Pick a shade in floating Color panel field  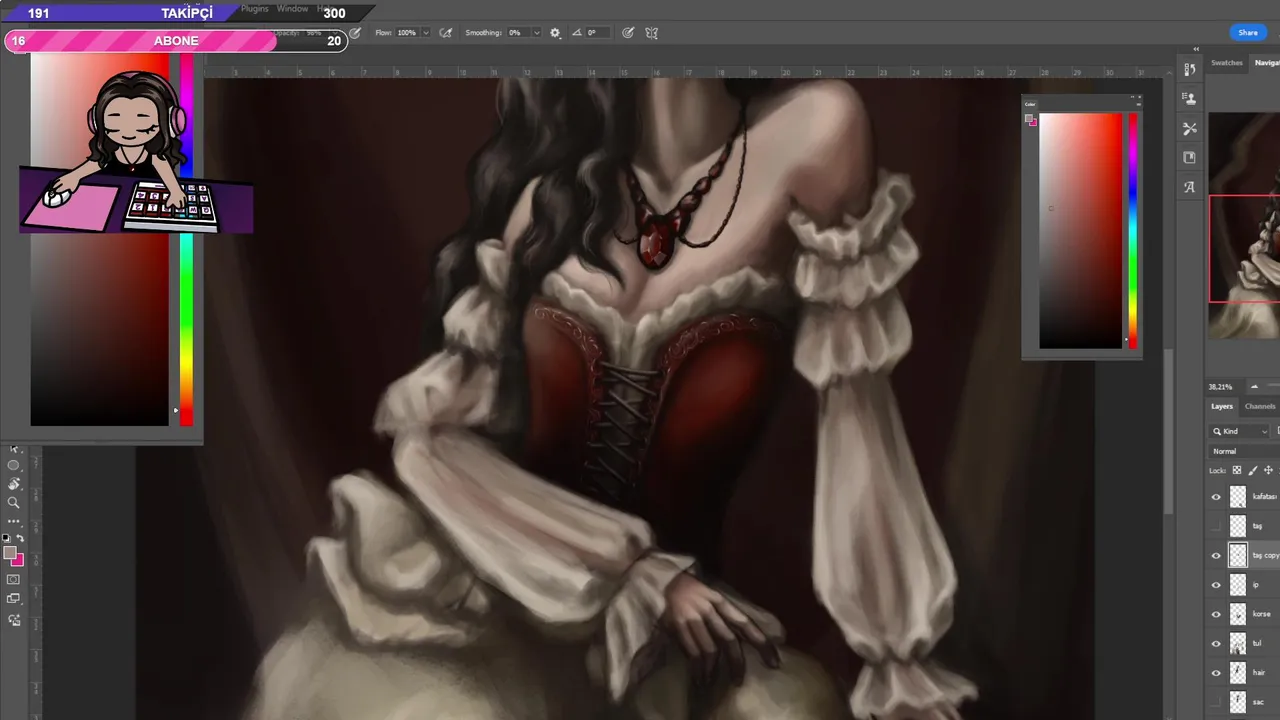[x=1081, y=231]
